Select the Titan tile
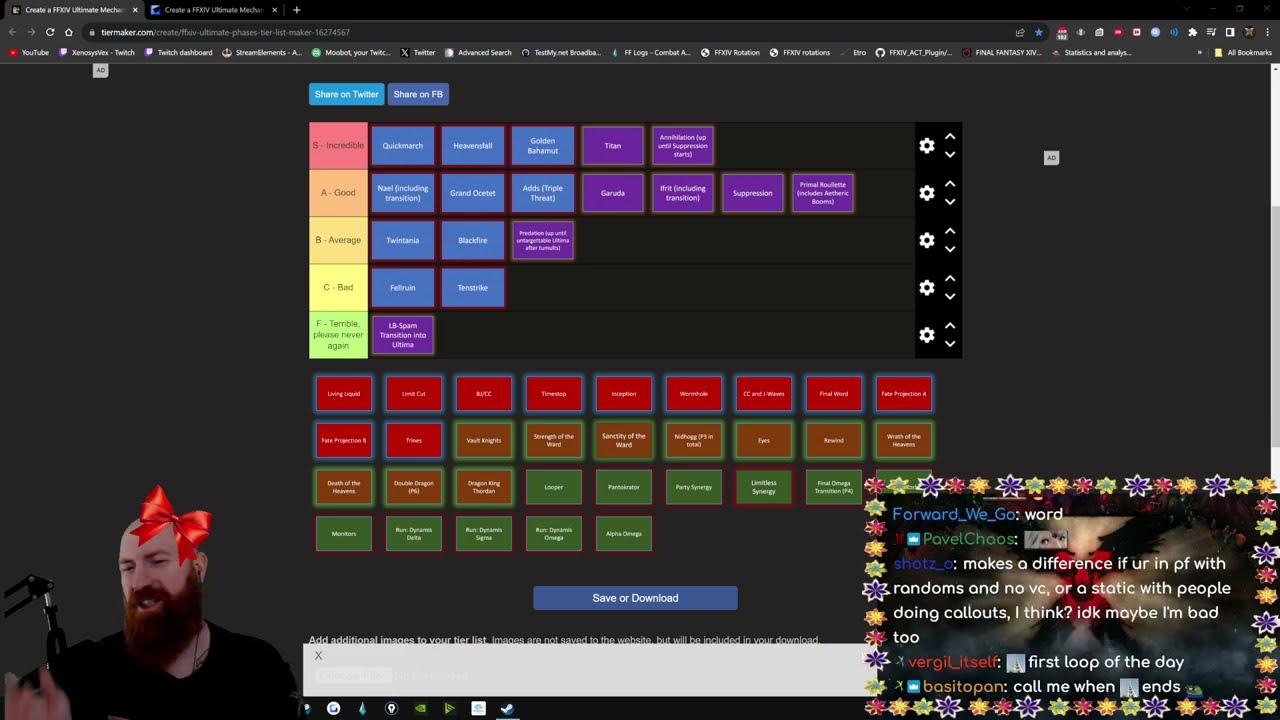This screenshot has height=720, width=1280. point(613,146)
